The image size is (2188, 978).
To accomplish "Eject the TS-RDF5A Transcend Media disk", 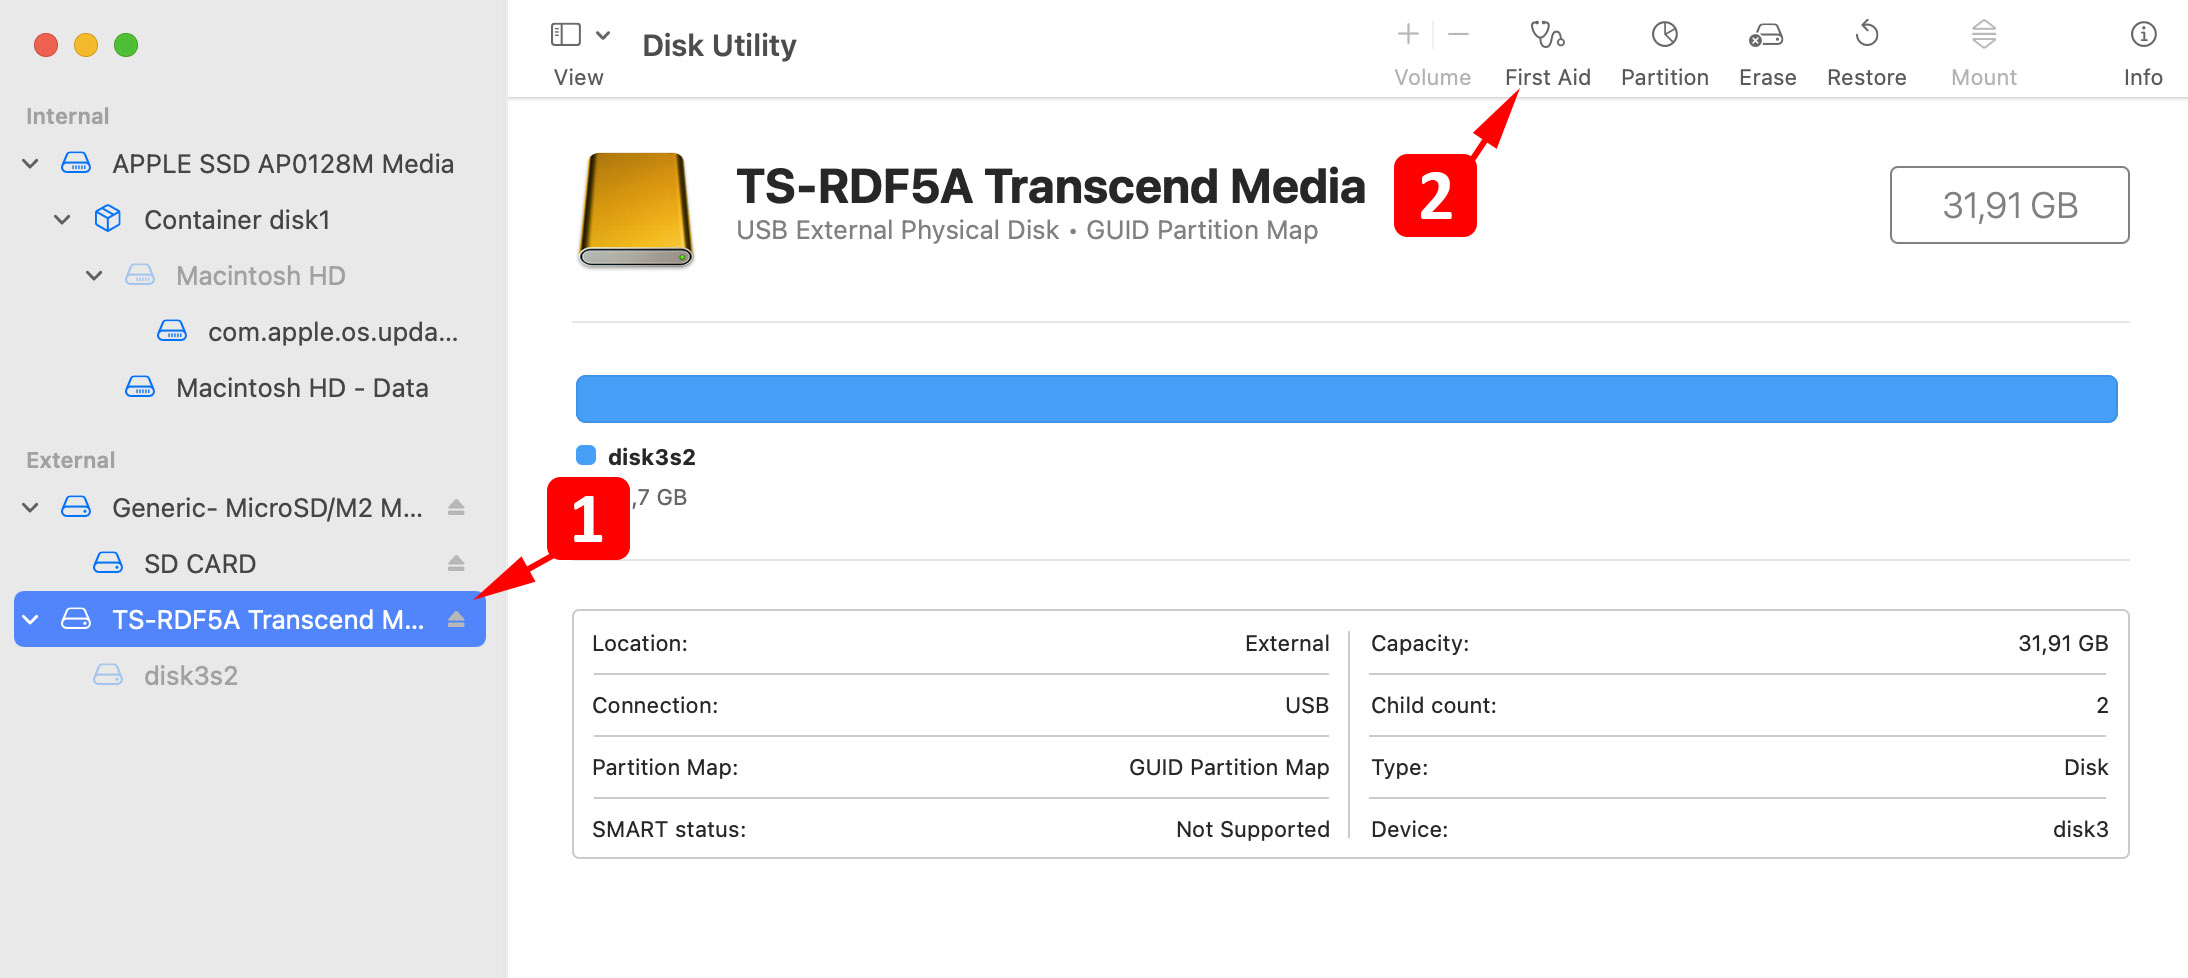I will (456, 620).
